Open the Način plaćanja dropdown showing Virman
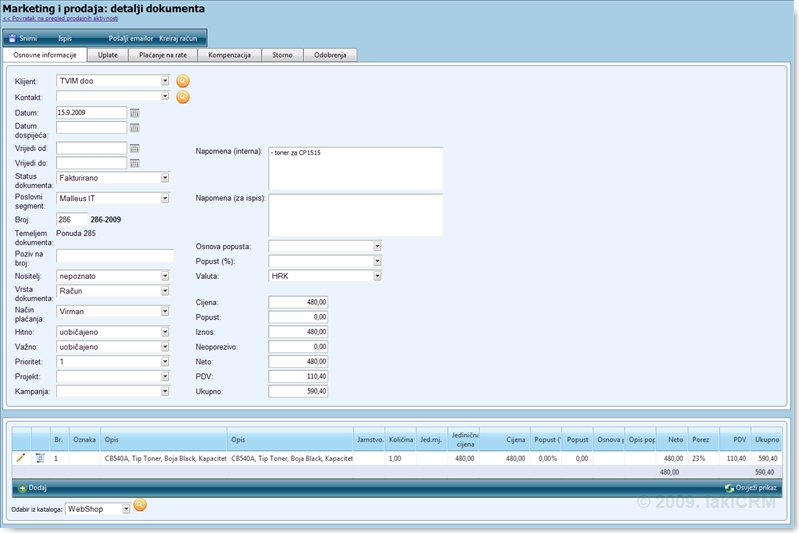Screen dimensions: 799x533 [165, 311]
